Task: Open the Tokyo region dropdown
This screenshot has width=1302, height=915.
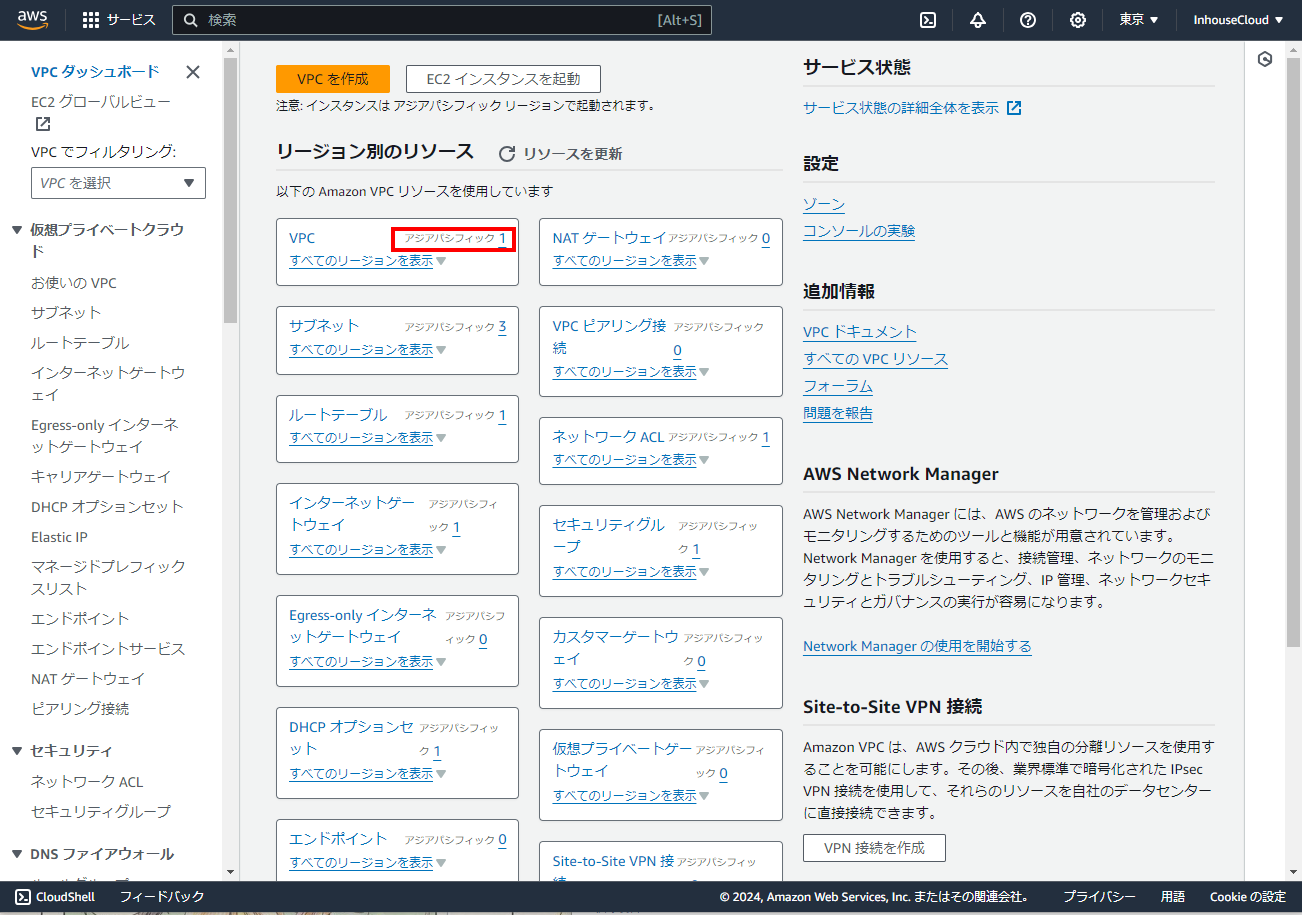Action: click(x=1138, y=20)
